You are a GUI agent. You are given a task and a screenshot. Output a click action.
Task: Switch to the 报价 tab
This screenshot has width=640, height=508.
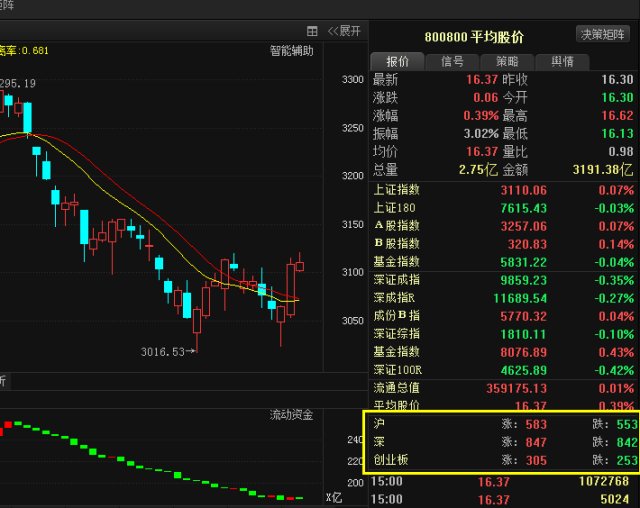[x=397, y=61]
